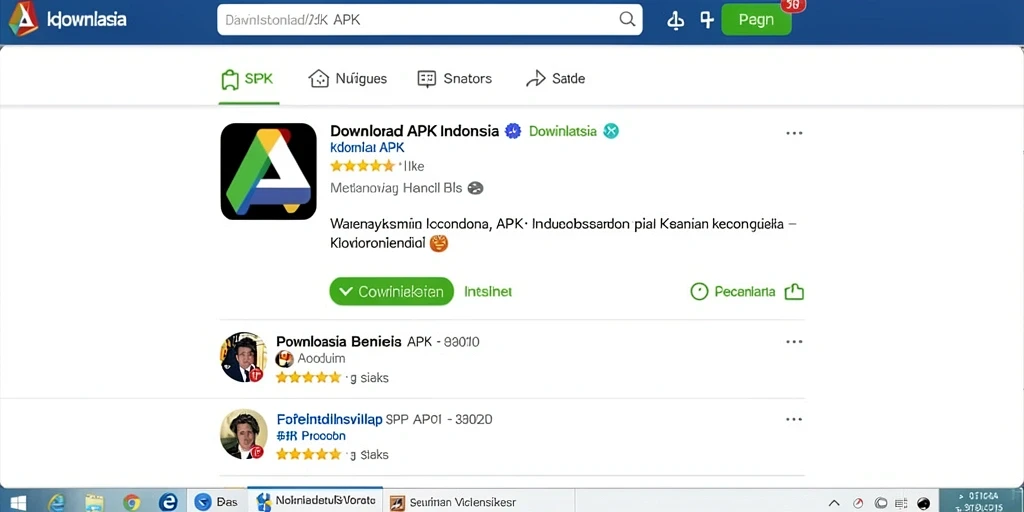The height and width of the screenshot is (512, 1024).
Task: Open the 'Foŕelntdilnsvillap' result title
Action: click(x=329, y=419)
